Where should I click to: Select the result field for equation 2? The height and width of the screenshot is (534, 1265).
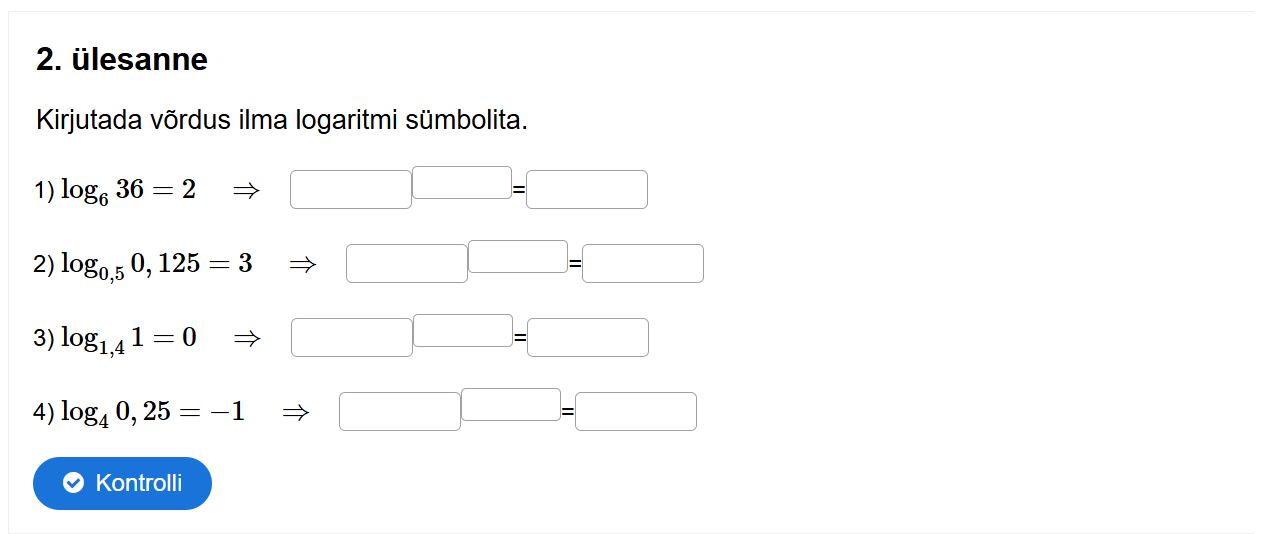click(643, 264)
